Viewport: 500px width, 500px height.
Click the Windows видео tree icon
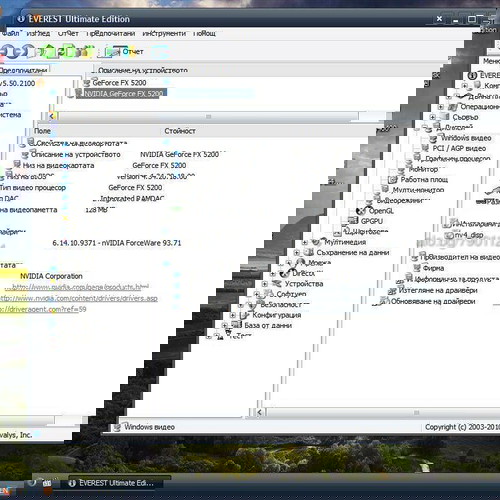[433, 138]
